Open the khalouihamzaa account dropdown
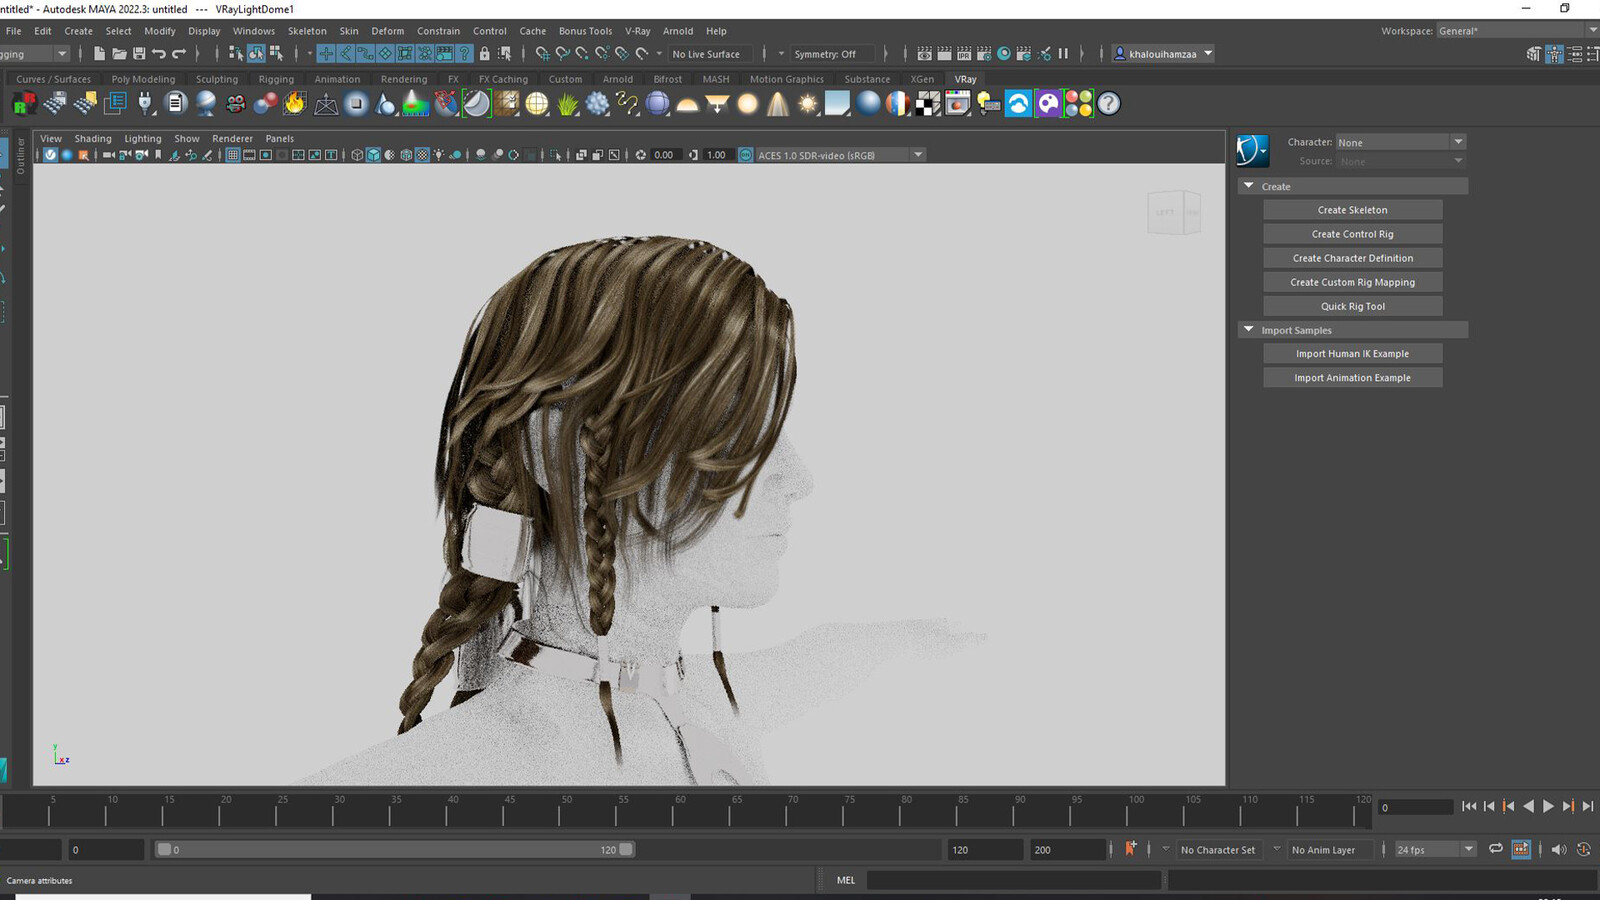This screenshot has width=1600, height=900. click(1163, 54)
